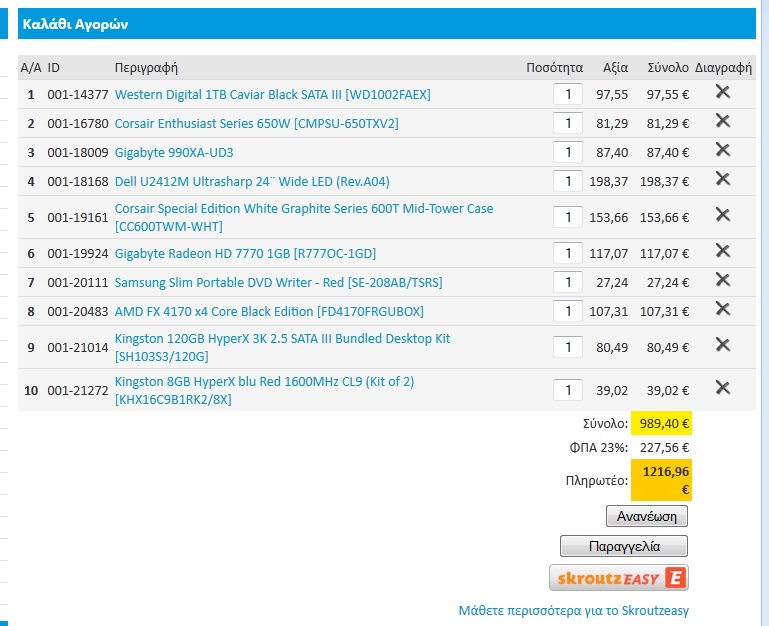
Task: Focus quantity field for Gigabyte Radeon HD 7770
Action: pyautogui.click(x=568, y=253)
